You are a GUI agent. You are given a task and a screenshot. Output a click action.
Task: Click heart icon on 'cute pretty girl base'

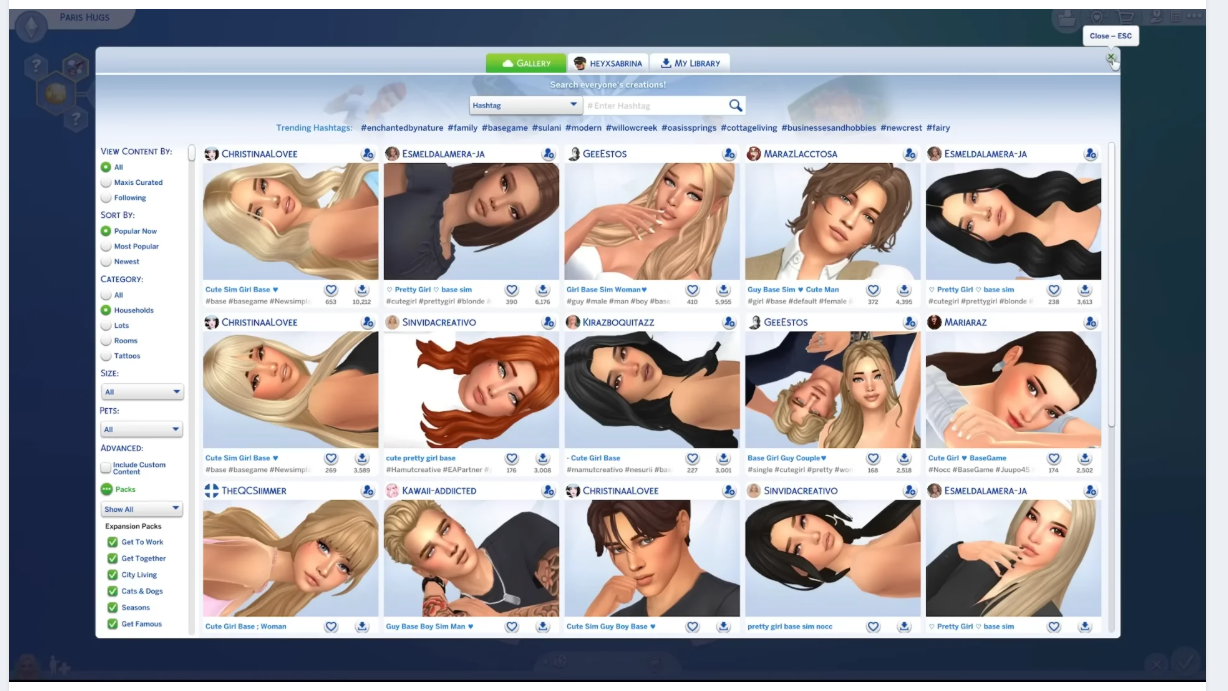point(512,458)
